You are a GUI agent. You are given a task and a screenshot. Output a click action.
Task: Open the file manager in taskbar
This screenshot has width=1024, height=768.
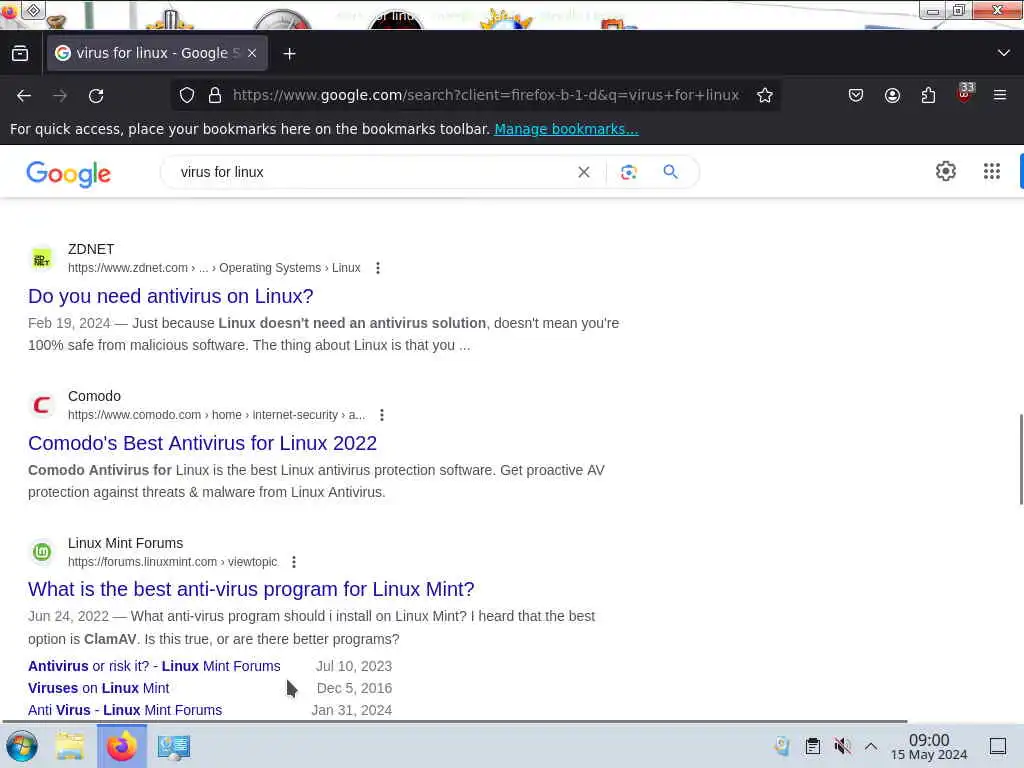pos(70,746)
